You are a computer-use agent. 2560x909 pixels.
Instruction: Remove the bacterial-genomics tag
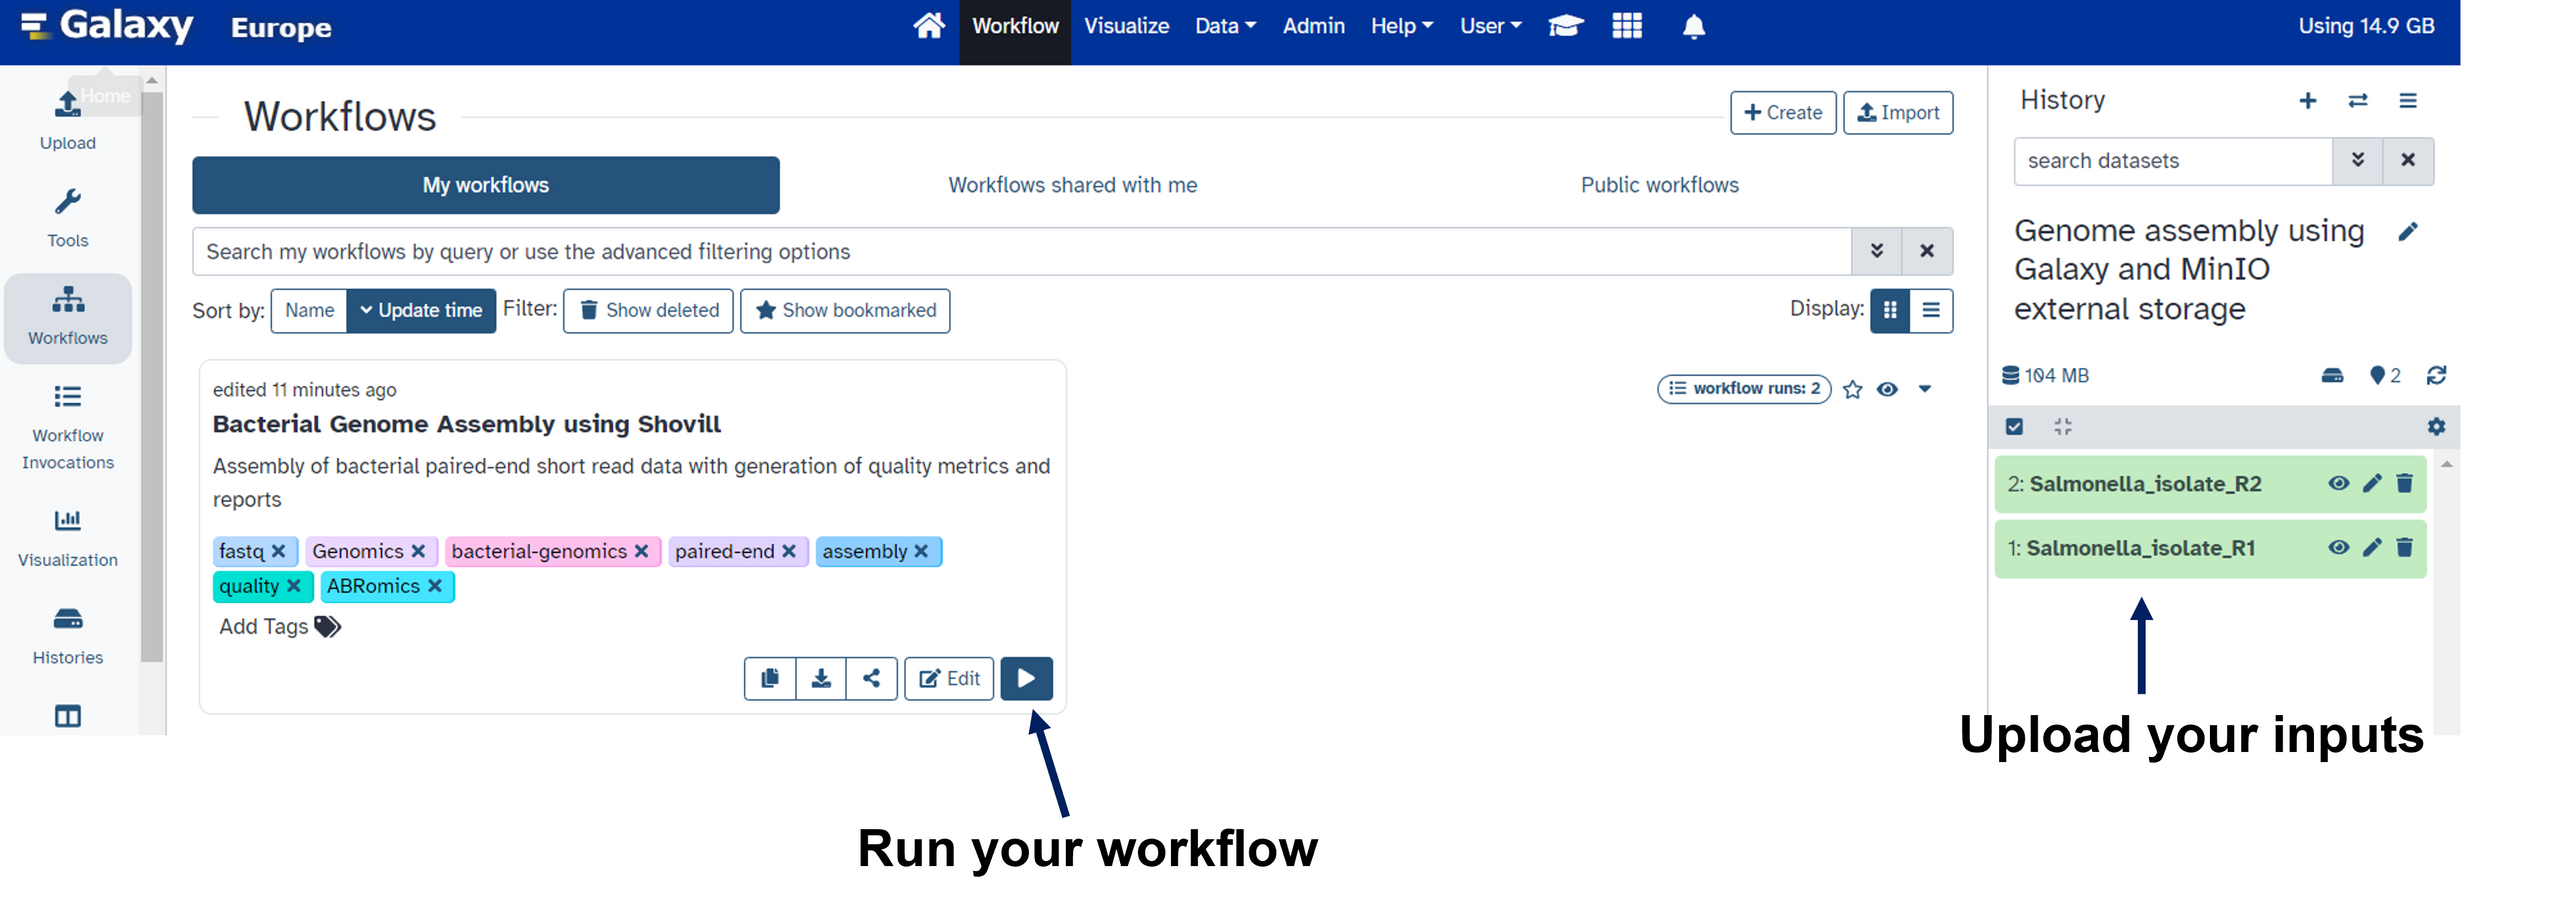point(641,551)
